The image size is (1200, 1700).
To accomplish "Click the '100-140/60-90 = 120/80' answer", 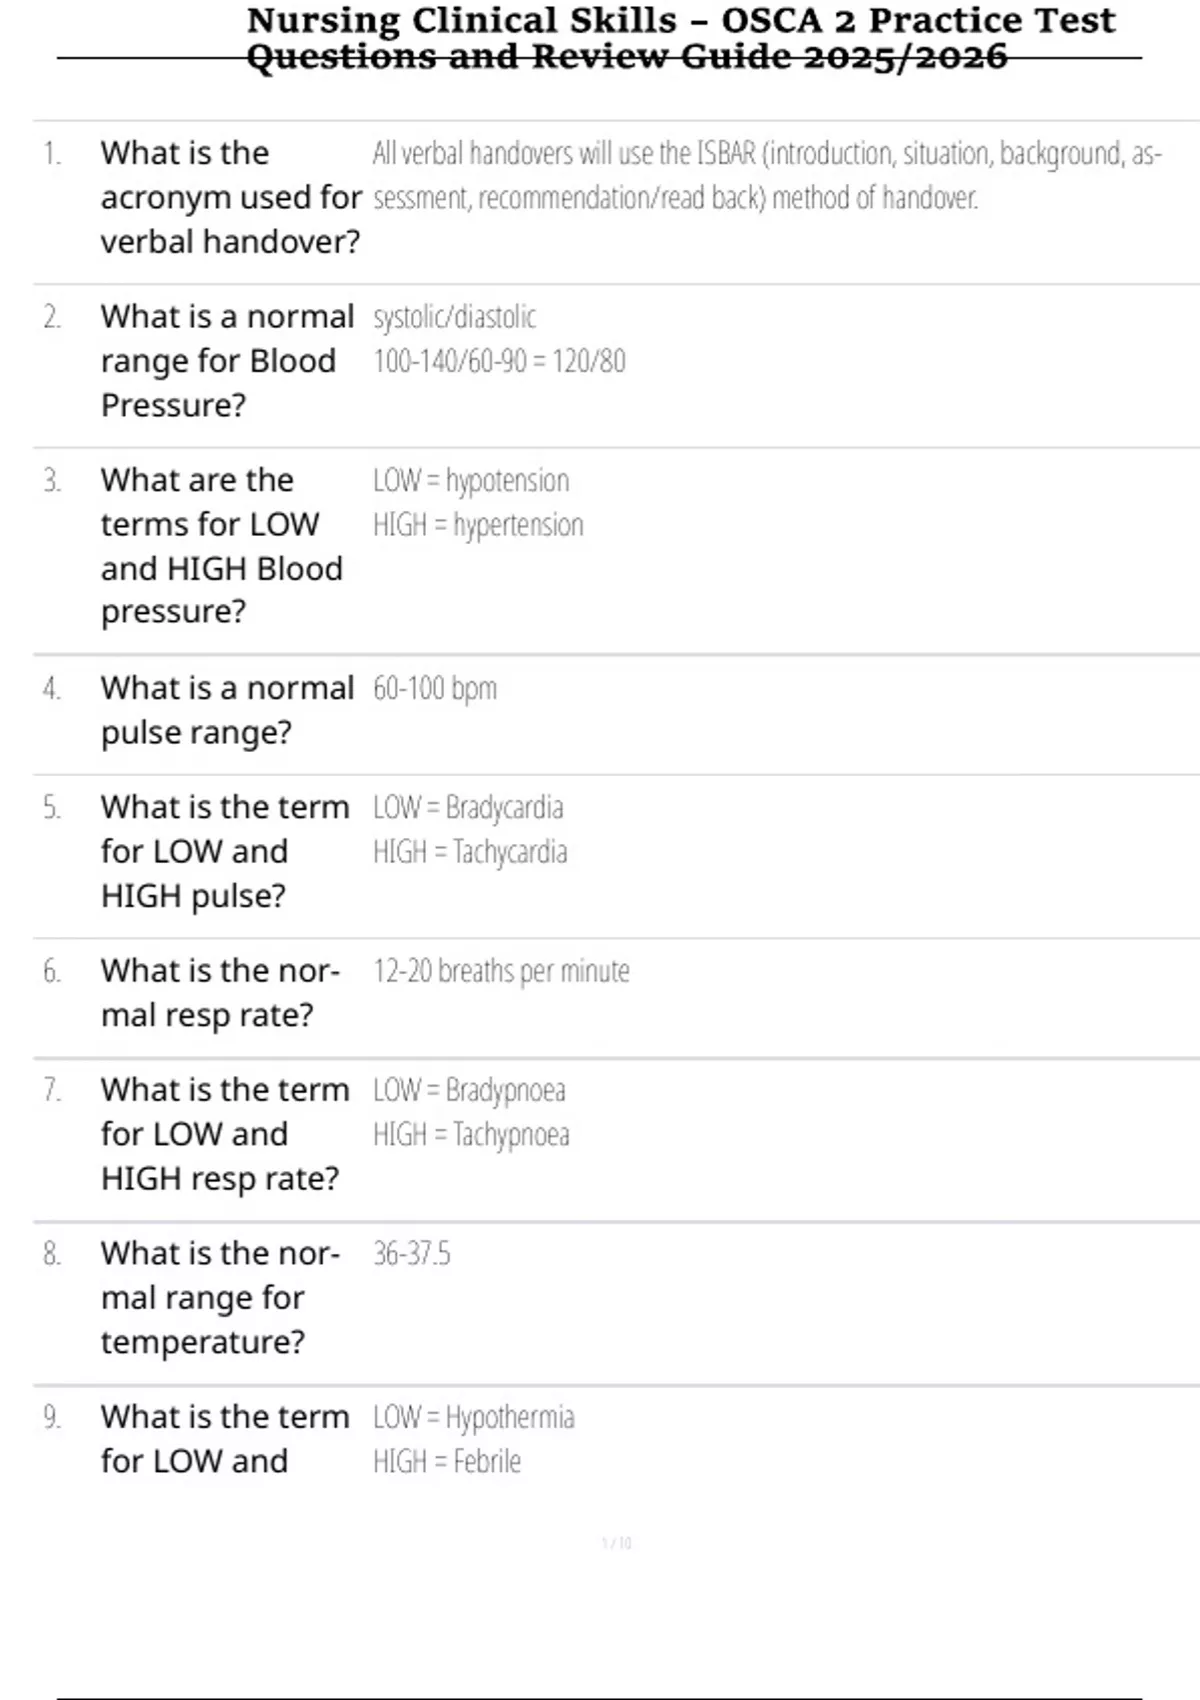I will click(499, 361).
